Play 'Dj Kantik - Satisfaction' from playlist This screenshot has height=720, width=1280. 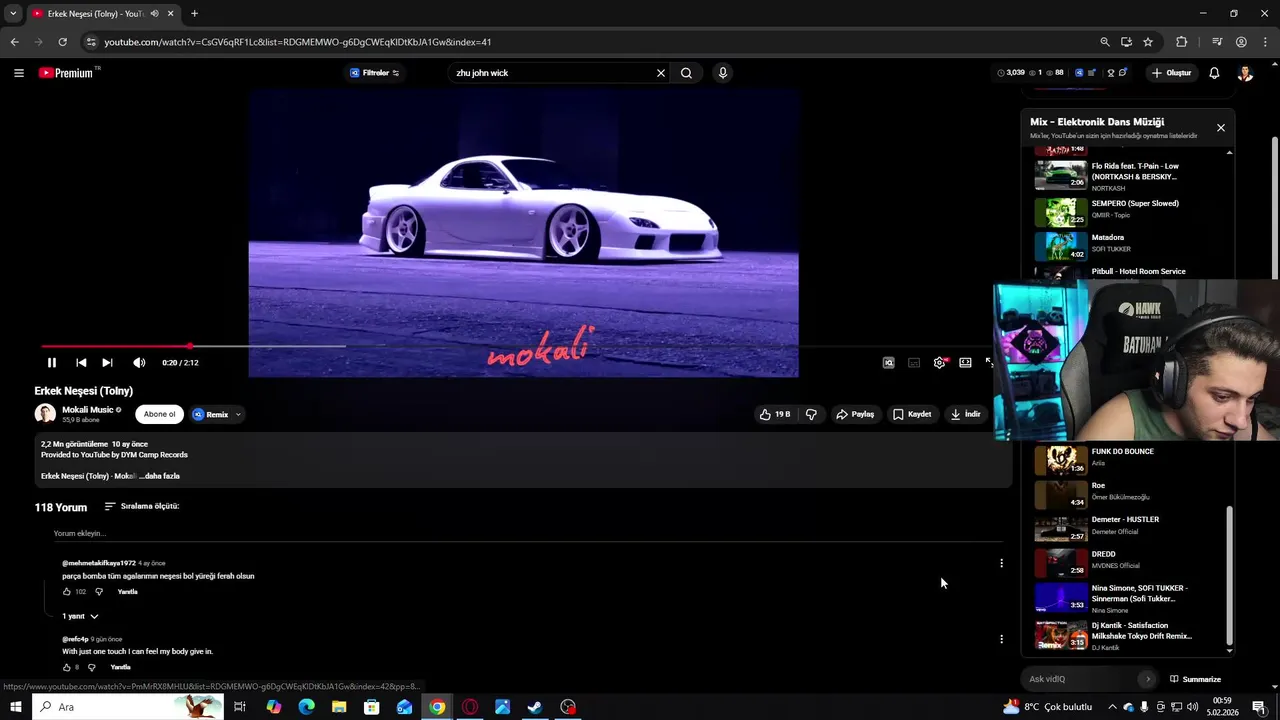[1130, 636]
